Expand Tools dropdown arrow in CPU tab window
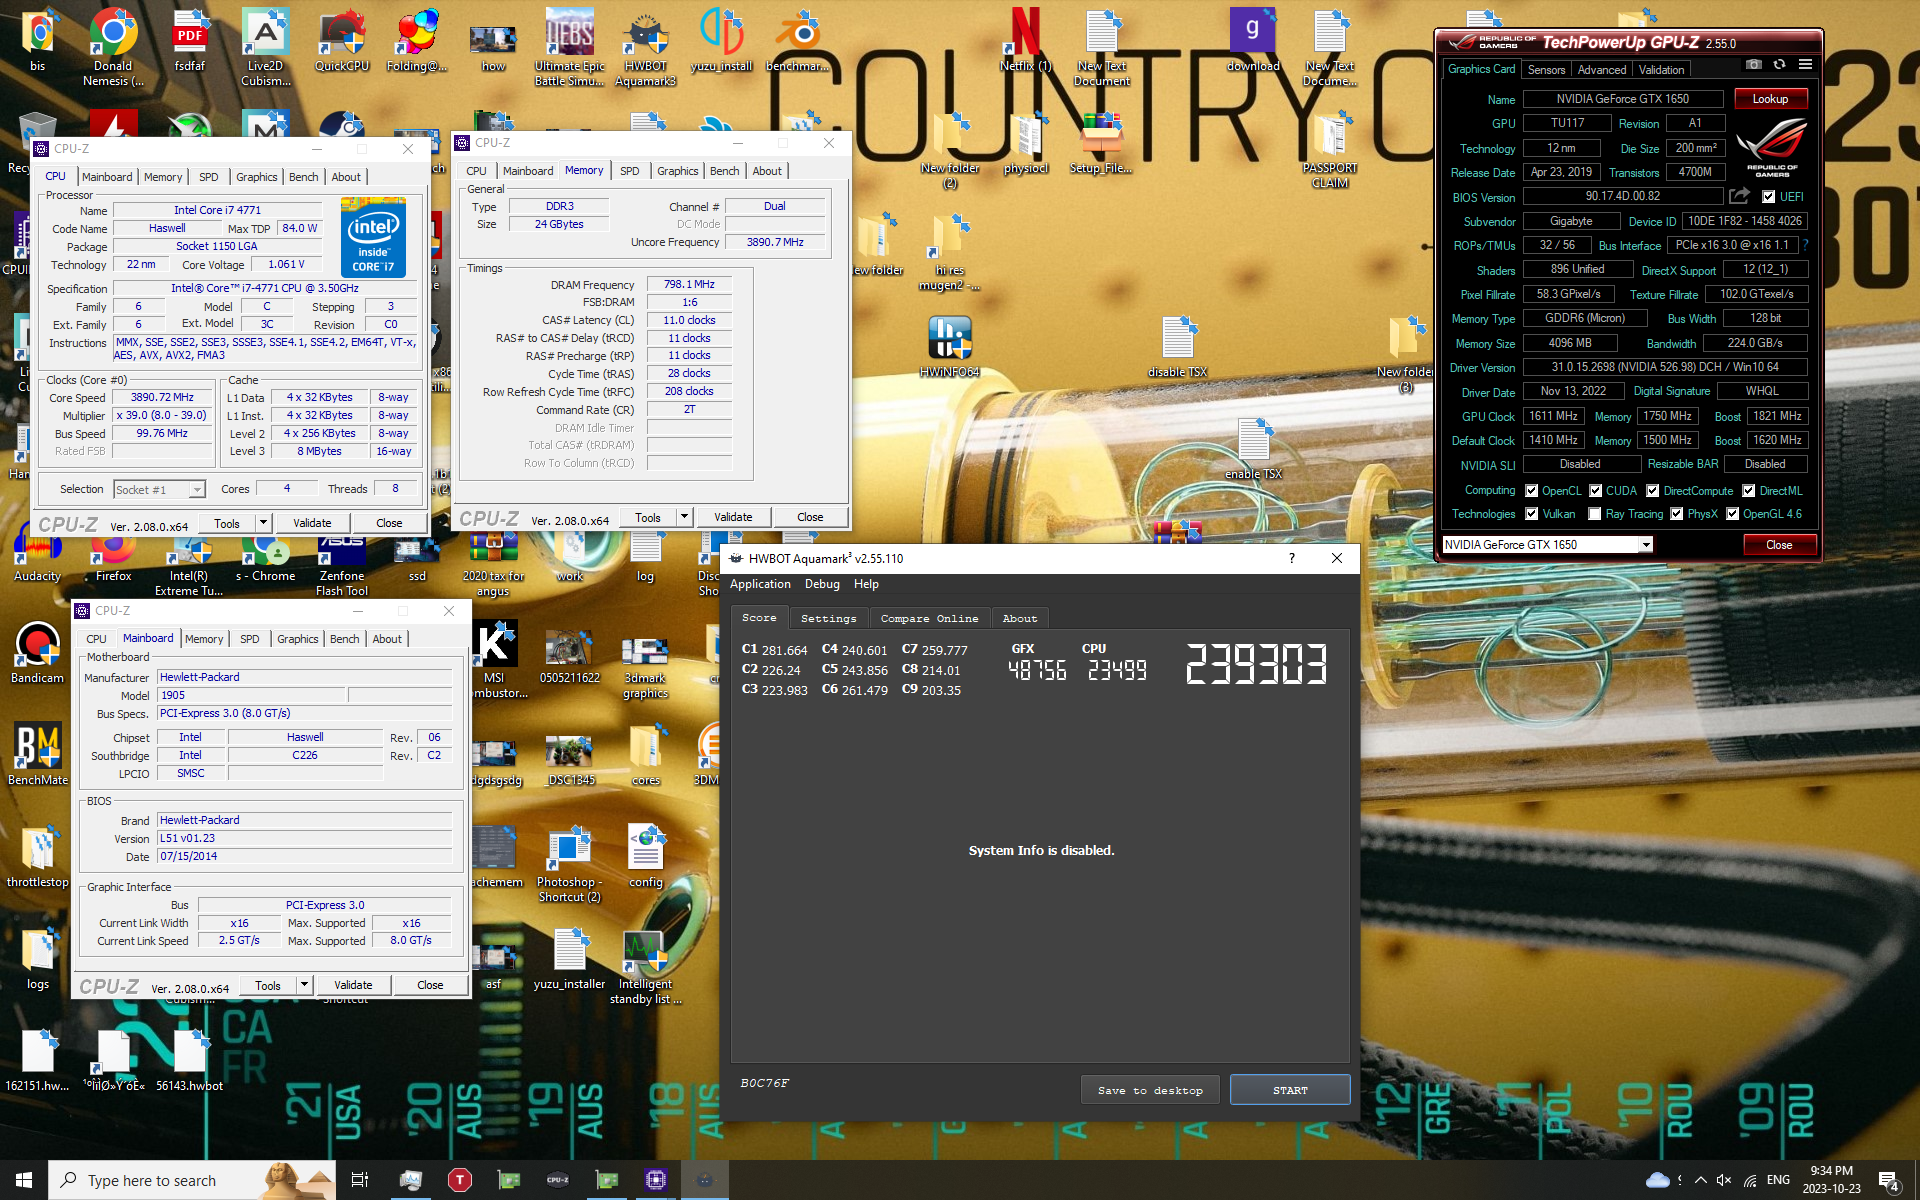 tap(263, 522)
